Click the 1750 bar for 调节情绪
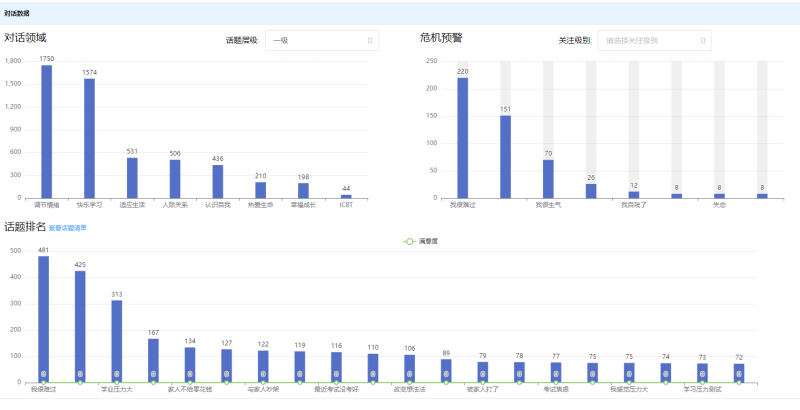Viewport: 800px width, 410px height. click(46, 132)
